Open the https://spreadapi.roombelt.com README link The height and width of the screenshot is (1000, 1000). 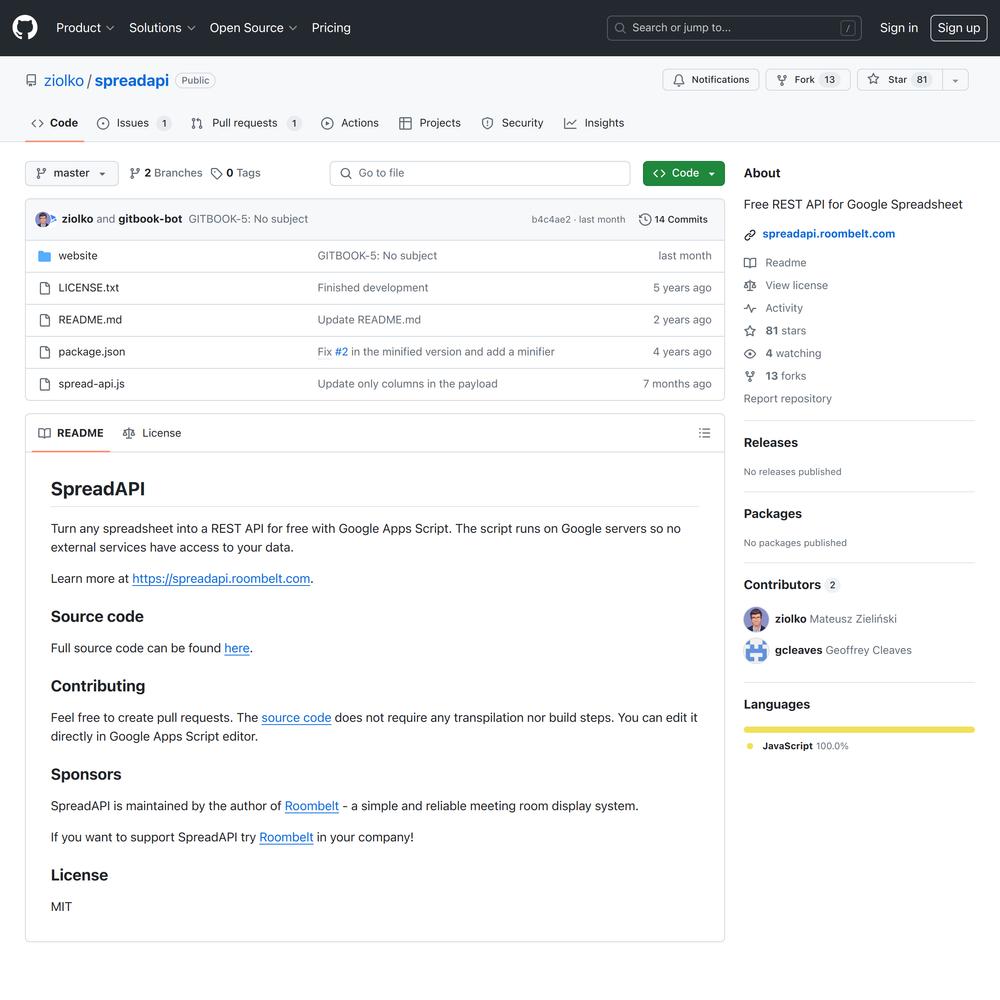[x=221, y=579]
